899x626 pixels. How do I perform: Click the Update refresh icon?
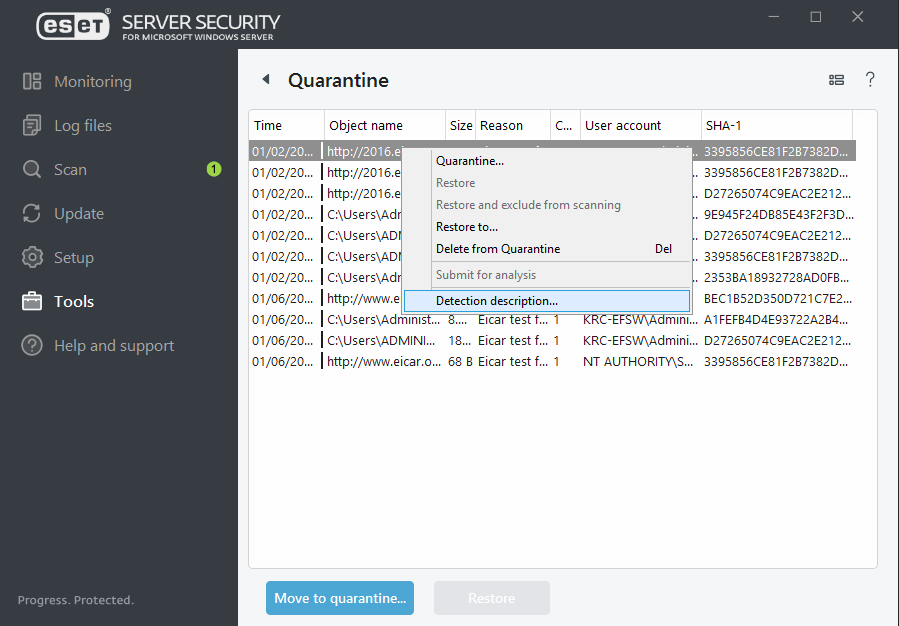[32, 214]
